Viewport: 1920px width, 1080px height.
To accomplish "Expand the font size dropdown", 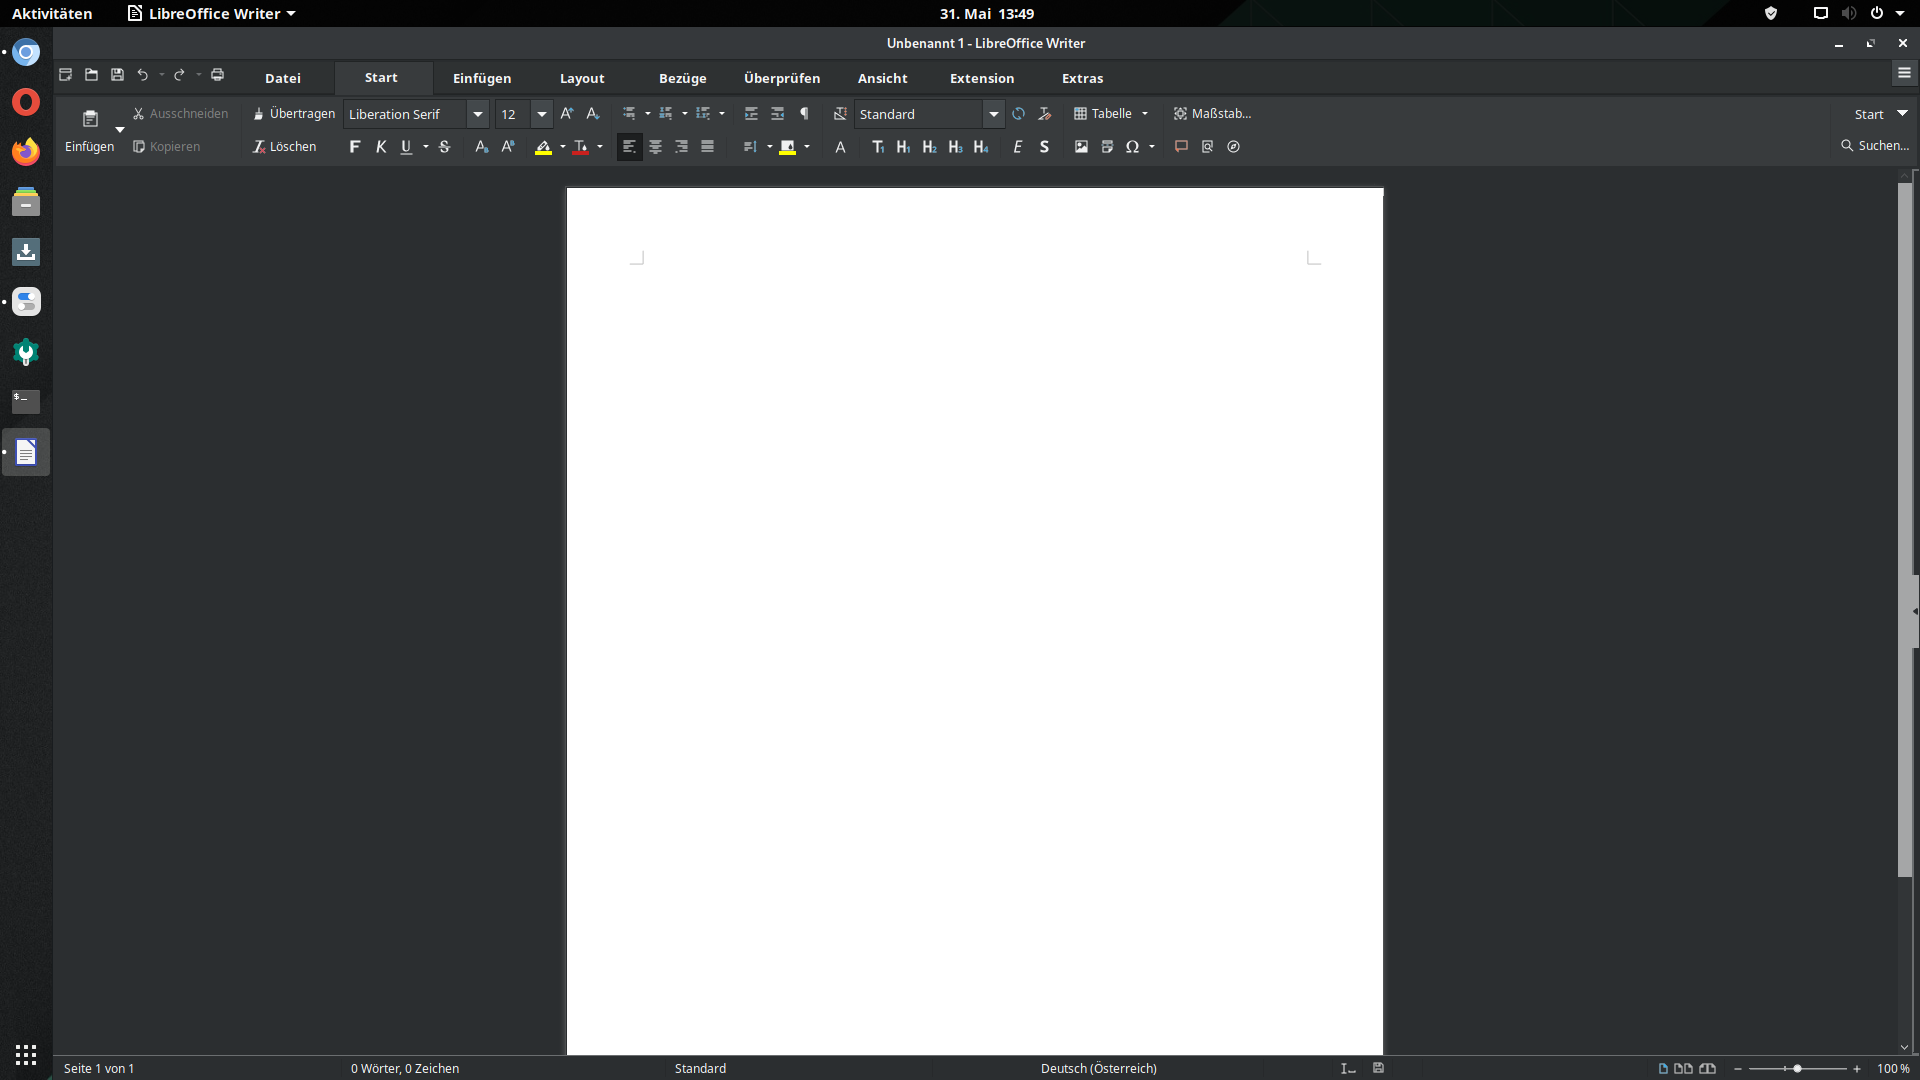I will [x=542, y=114].
